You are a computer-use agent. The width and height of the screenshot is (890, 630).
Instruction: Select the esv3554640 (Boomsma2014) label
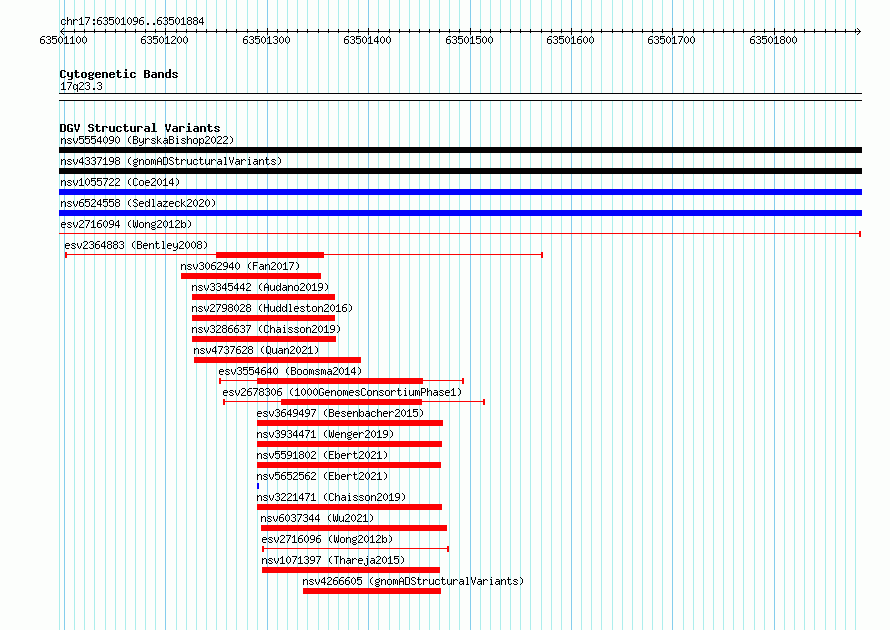click(290, 371)
